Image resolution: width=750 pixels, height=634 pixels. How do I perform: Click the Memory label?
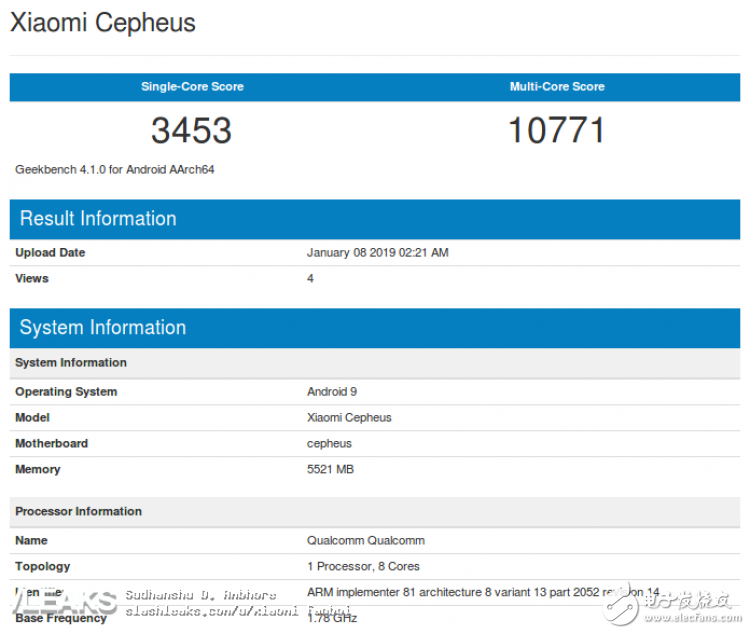38,469
